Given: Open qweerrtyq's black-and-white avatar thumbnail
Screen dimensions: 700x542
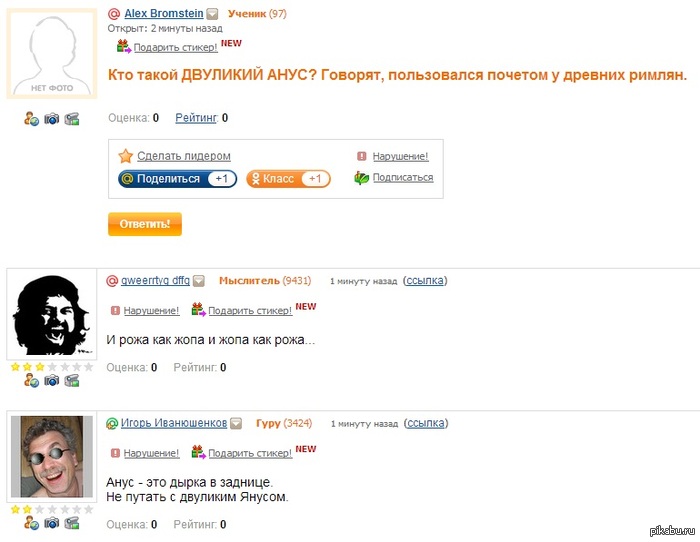Looking at the screenshot, I should (x=52, y=314).
